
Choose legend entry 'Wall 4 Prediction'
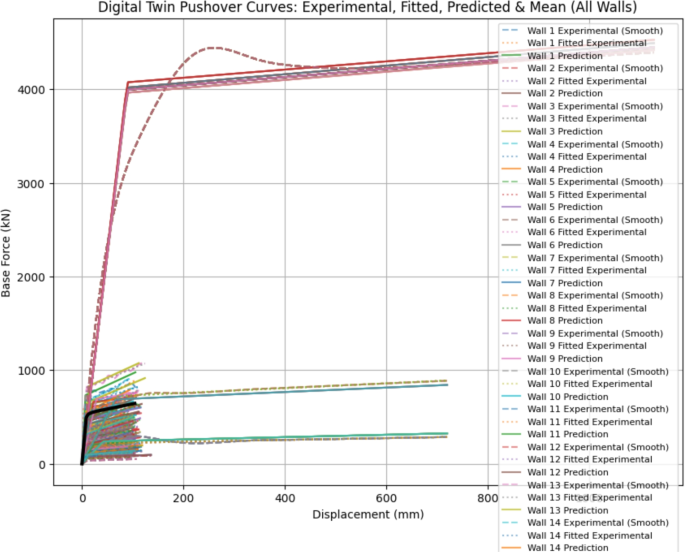click(x=552, y=169)
